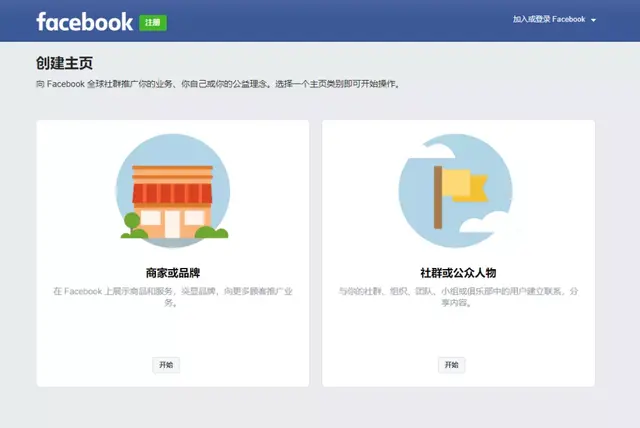This screenshot has height=428, width=640.
Task: Click the 商家或品牌 heading
Action: (173, 273)
